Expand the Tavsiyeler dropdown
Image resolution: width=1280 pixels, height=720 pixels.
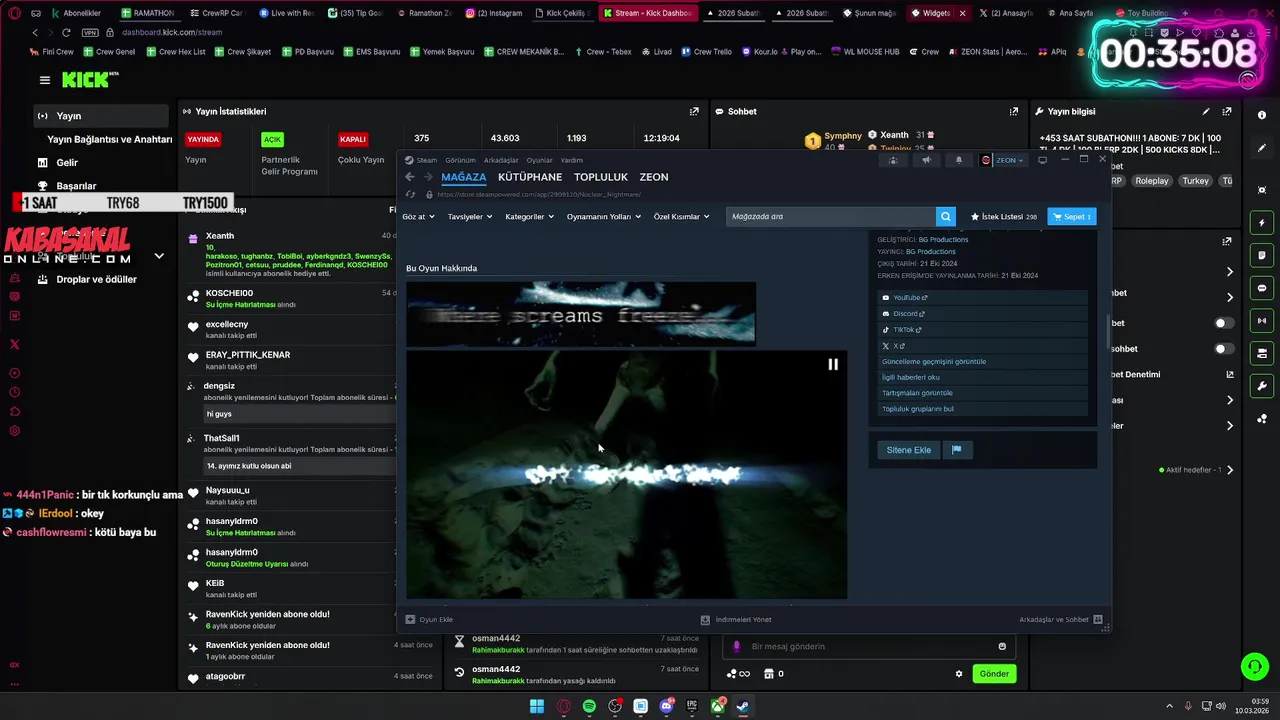pyautogui.click(x=470, y=216)
